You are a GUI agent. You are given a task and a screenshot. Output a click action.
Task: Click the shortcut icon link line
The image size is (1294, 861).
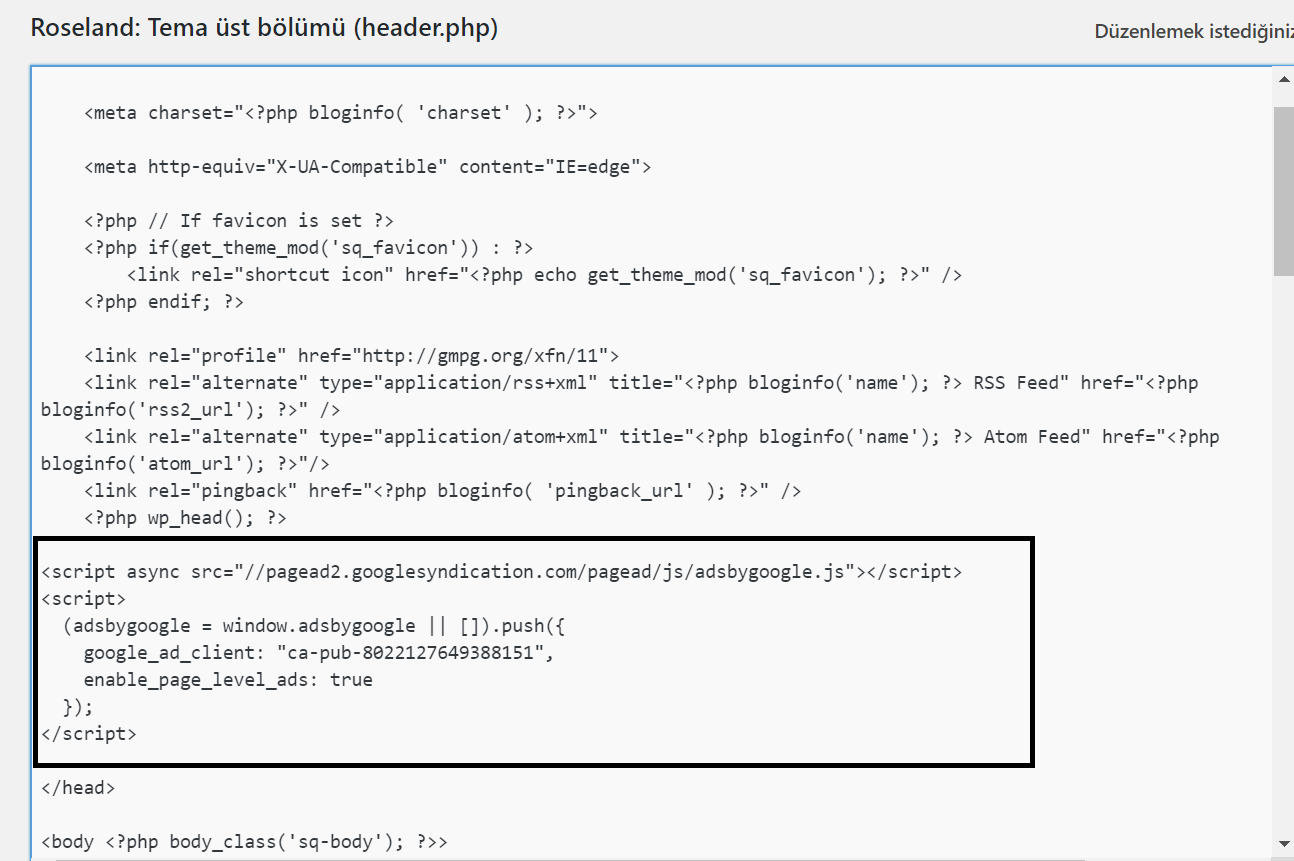click(544, 275)
